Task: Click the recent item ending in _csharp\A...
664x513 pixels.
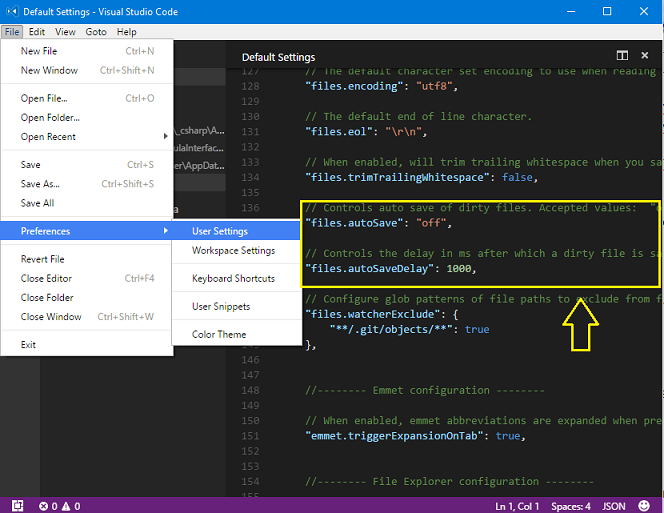Action: [199, 131]
